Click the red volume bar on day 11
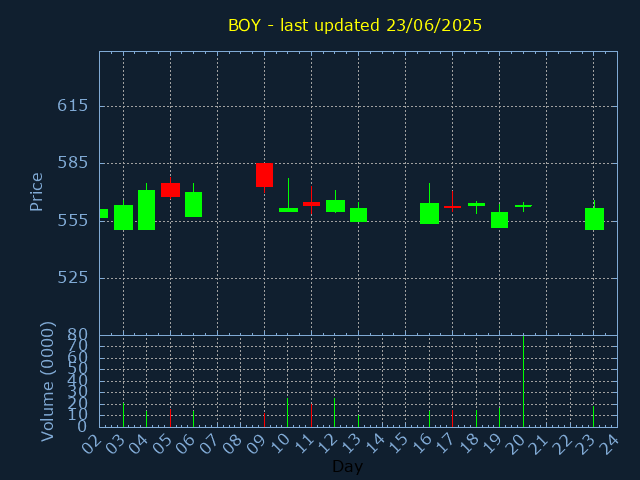This screenshot has width=640, height=480. point(311,416)
